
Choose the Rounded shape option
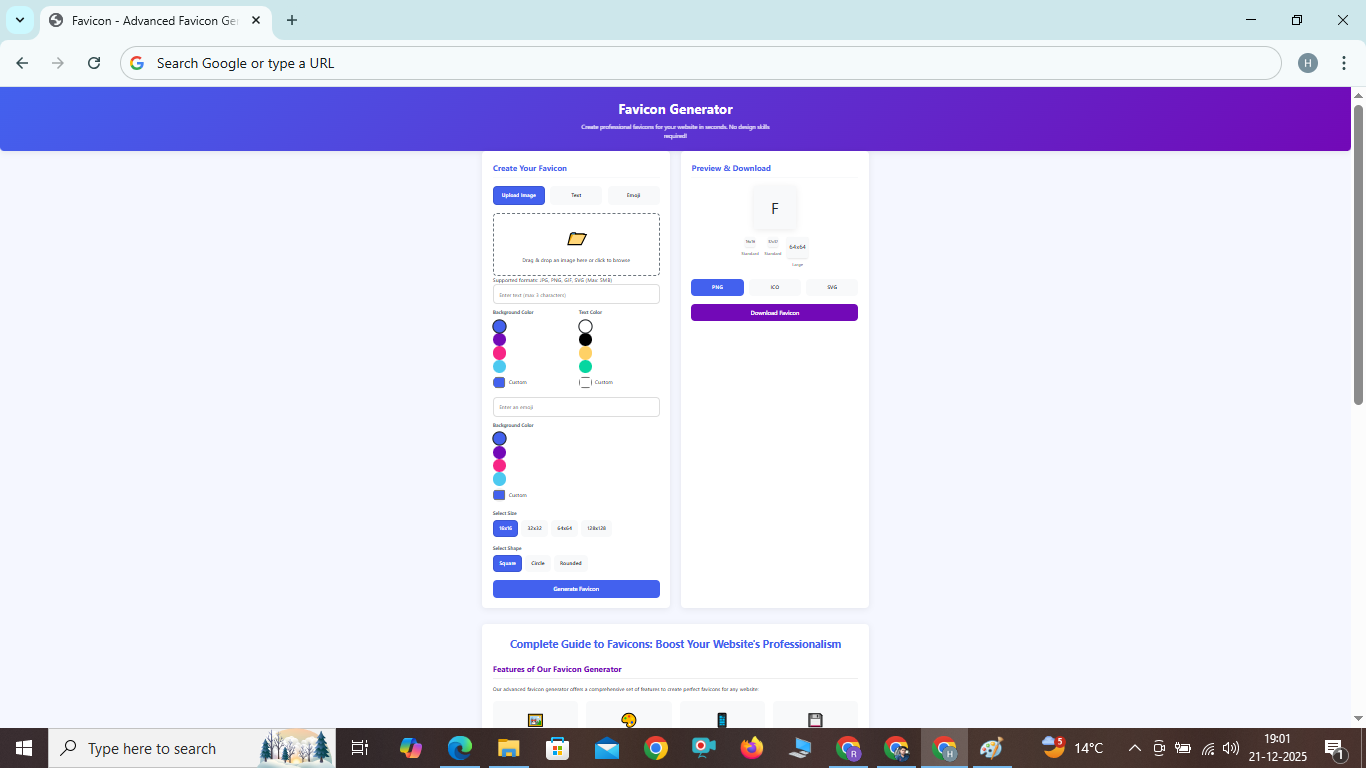tap(571, 563)
